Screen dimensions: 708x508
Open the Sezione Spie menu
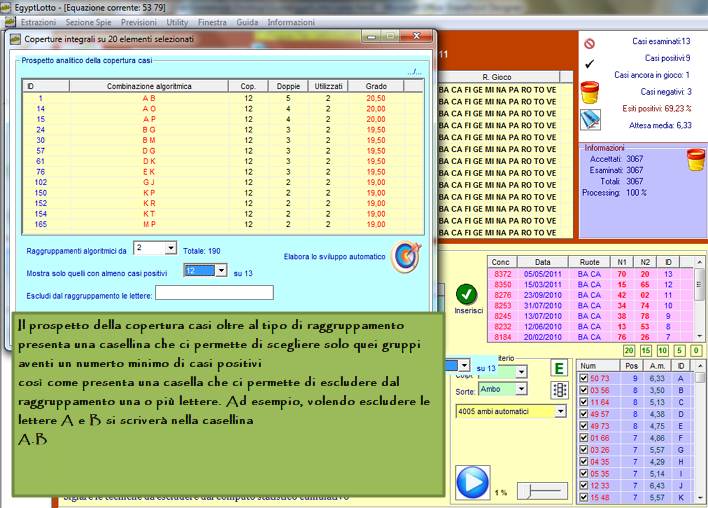(88, 22)
